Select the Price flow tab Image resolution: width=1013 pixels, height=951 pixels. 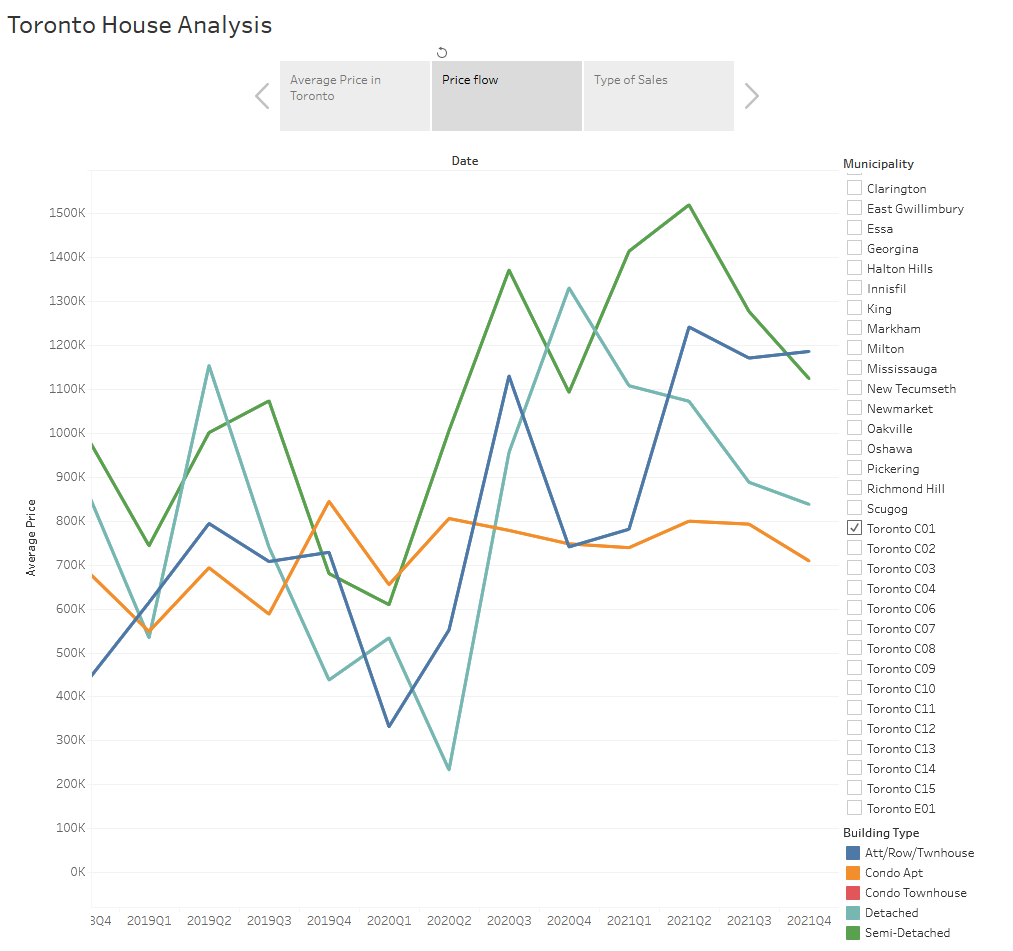tap(506, 95)
